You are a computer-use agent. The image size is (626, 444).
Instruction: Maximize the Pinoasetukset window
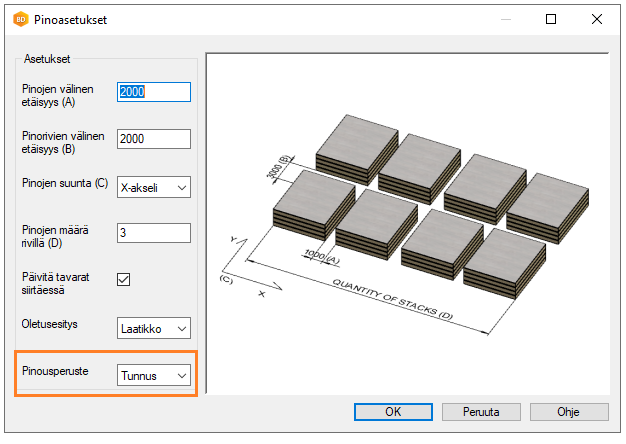click(x=550, y=19)
